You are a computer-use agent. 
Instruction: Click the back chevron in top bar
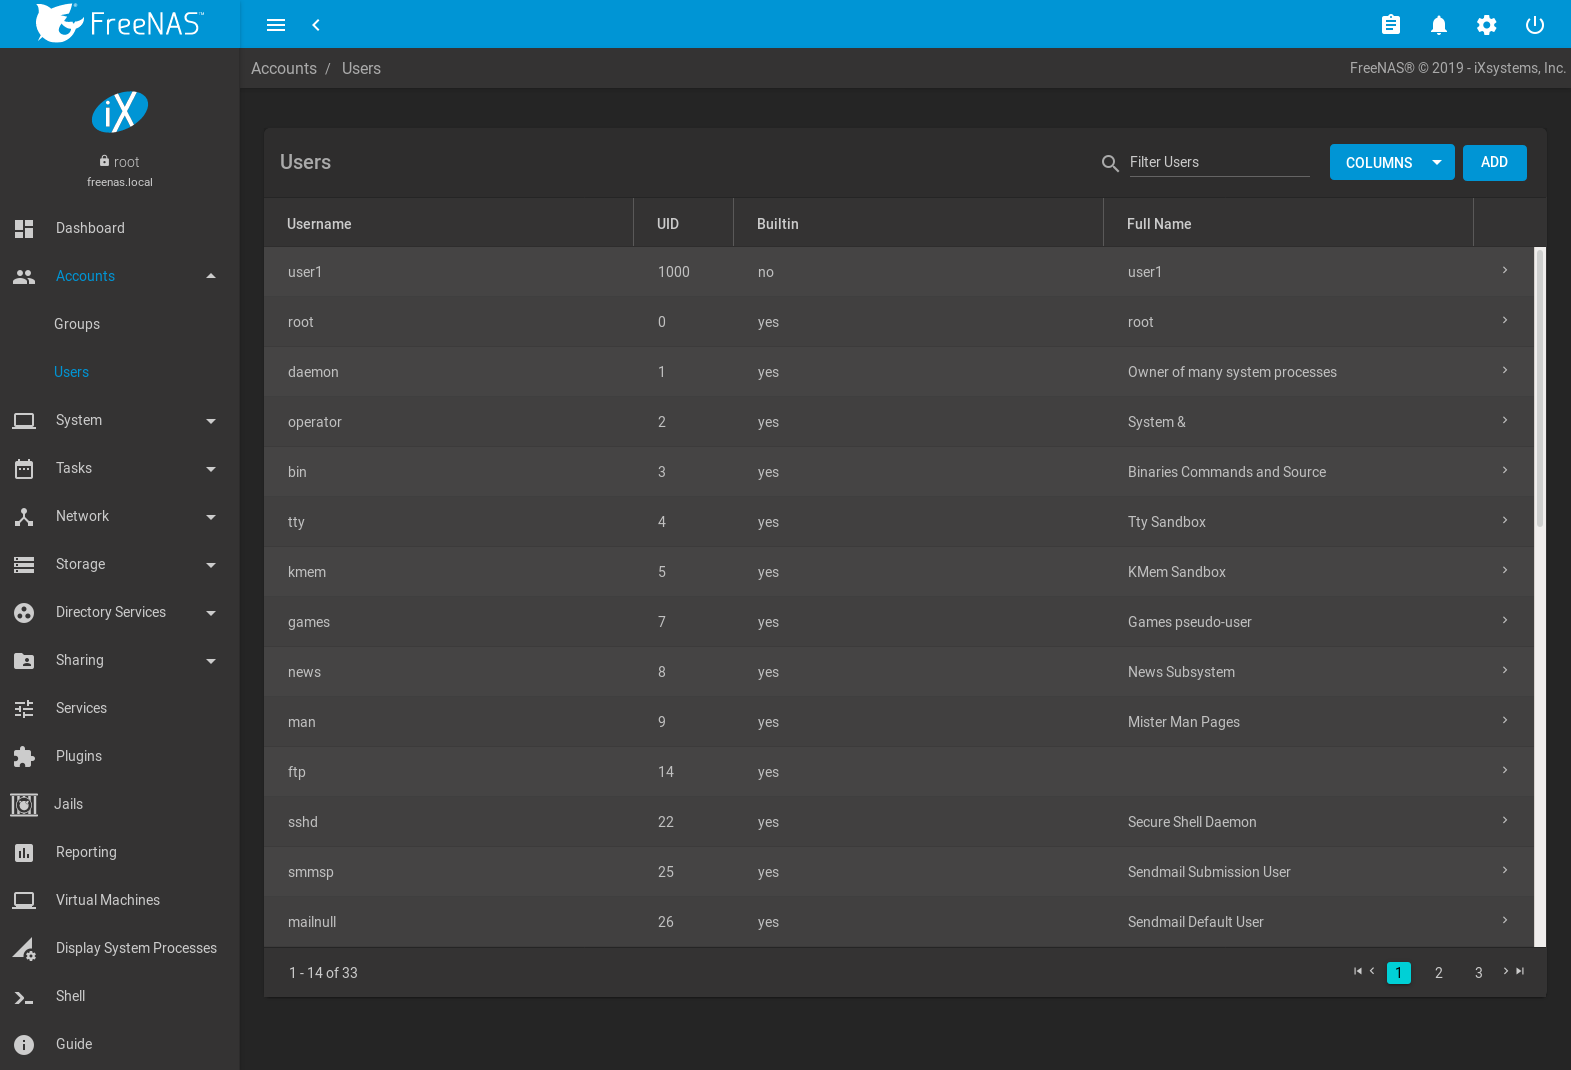pyautogui.click(x=316, y=25)
